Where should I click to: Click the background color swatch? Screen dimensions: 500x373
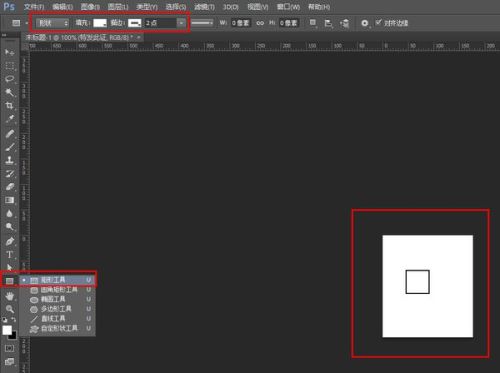click(x=13, y=336)
